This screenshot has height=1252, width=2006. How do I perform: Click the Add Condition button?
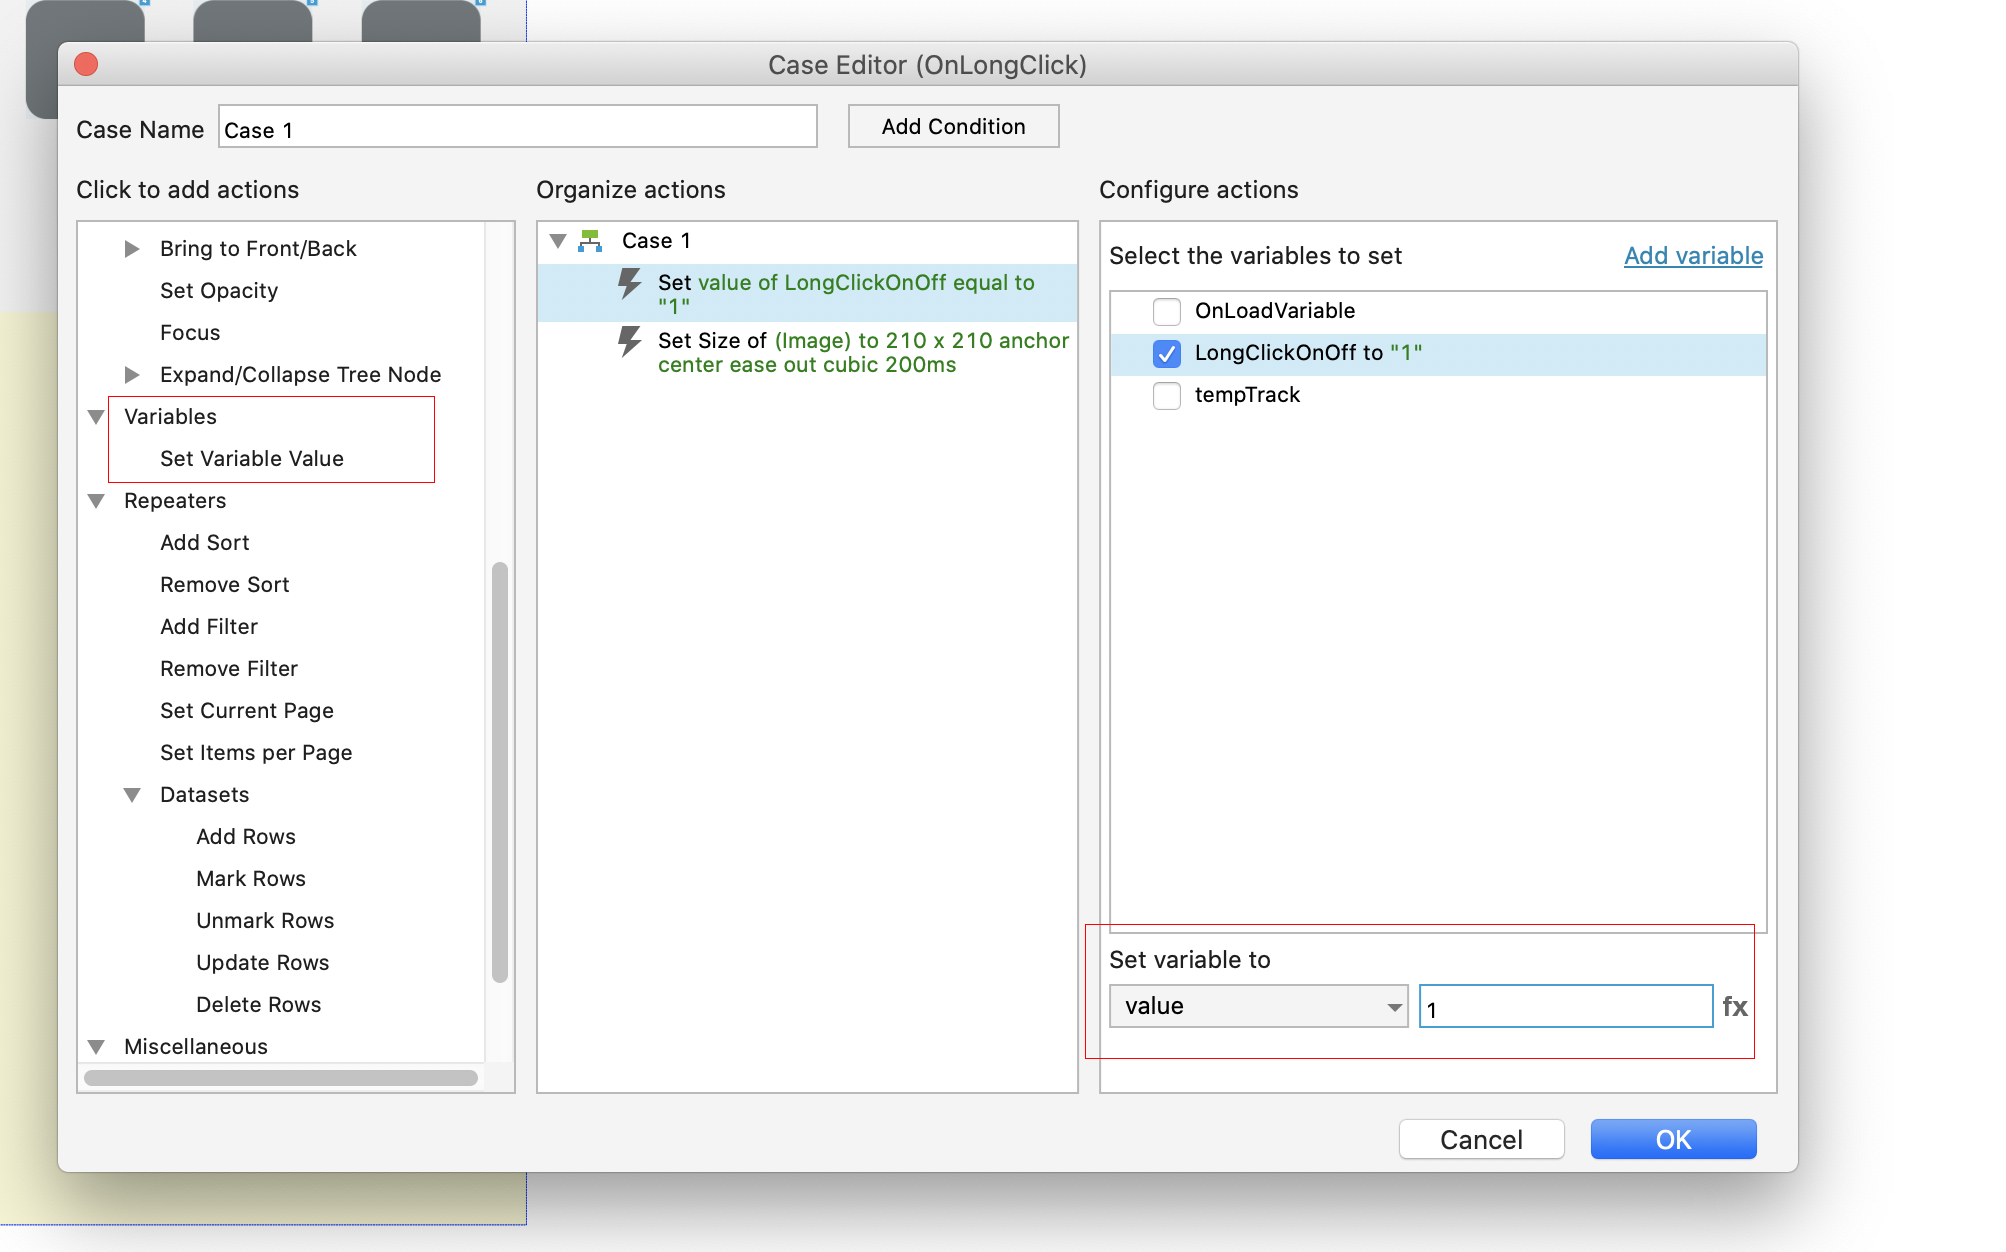pos(952,127)
